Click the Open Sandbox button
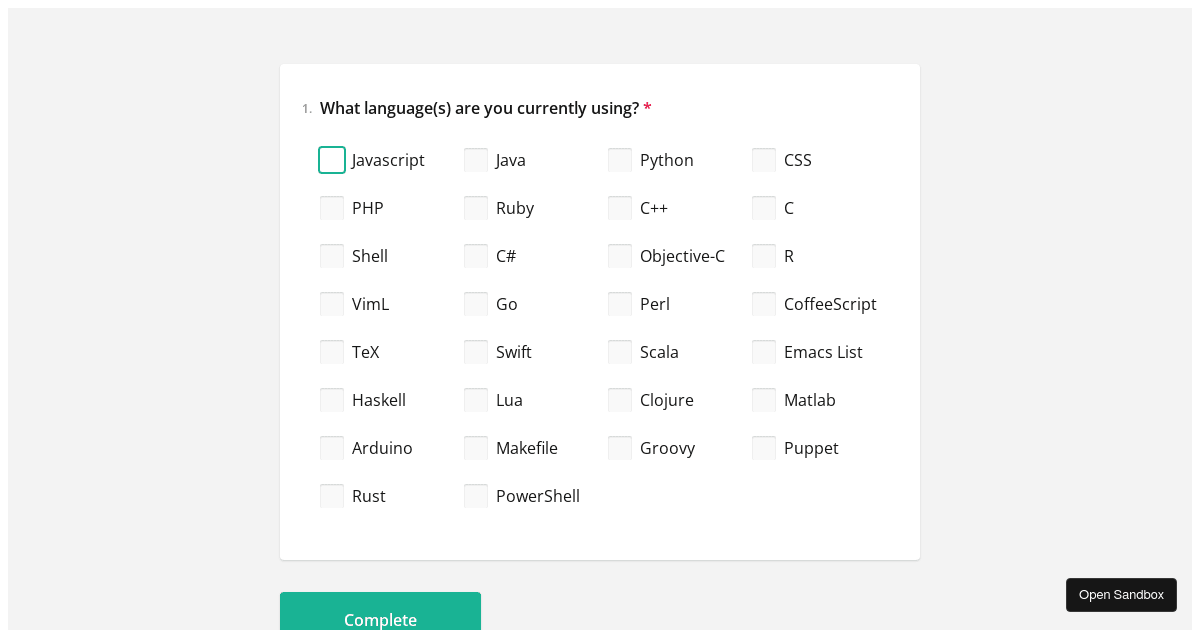This screenshot has height=630, width=1200. pyautogui.click(x=1121, y=595)
